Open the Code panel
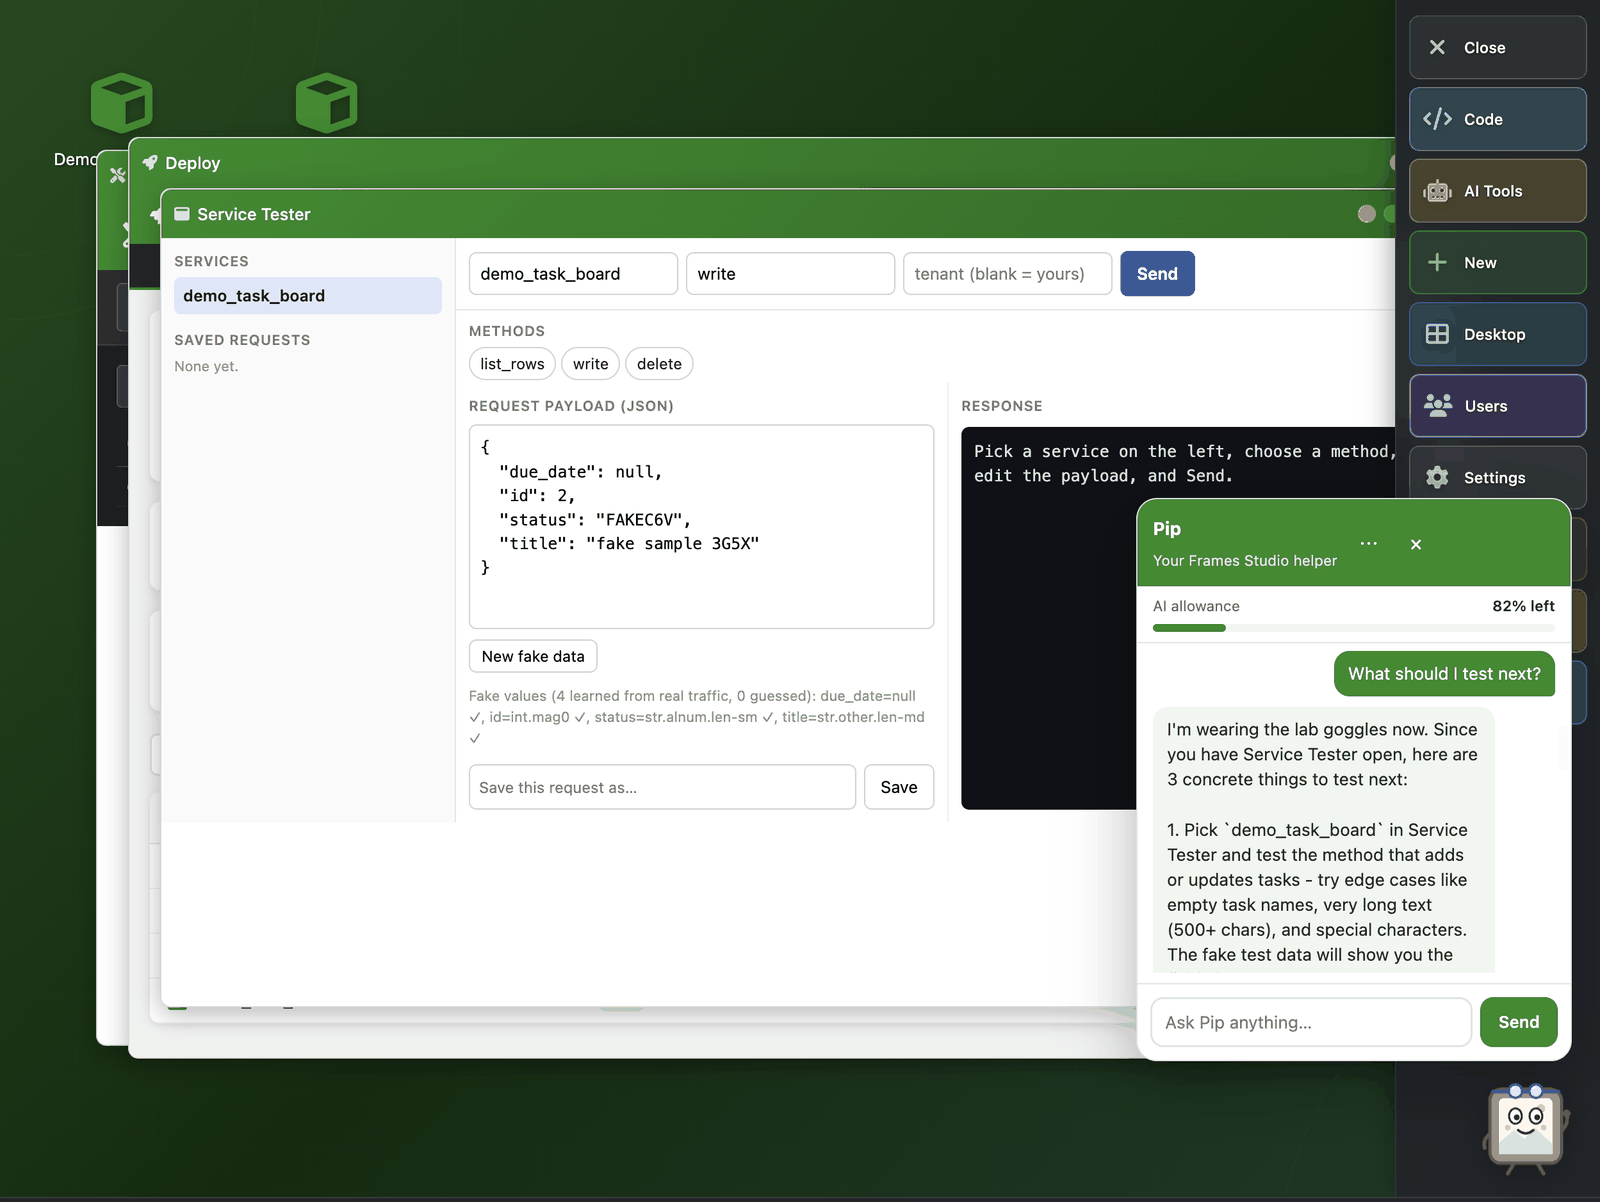Image resolution: width=1600 pixels, height=1202 pixels. point(1497,119)
